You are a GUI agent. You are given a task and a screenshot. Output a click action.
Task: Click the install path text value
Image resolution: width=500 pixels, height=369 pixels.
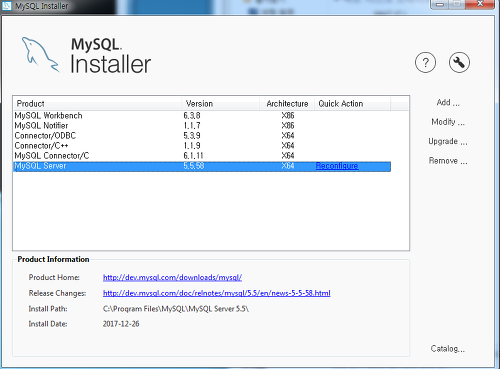pyautogui.click(x=176, y=309)
